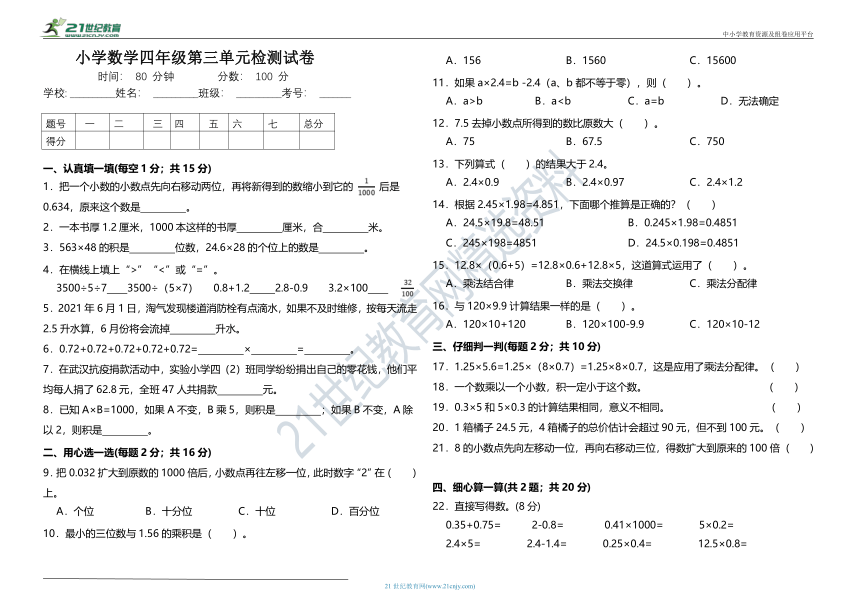Click the "得分" cell in the score table

(x=59, y=141)
